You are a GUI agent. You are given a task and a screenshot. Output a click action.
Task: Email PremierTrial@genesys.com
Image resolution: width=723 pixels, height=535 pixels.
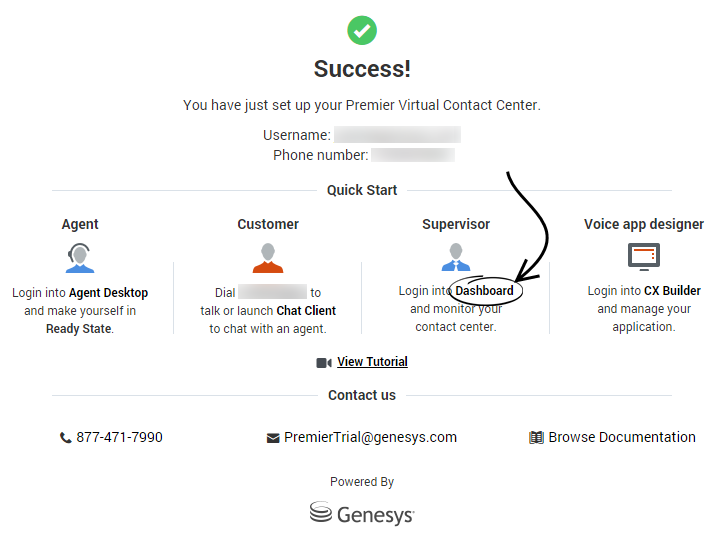[x=370, y=437]
